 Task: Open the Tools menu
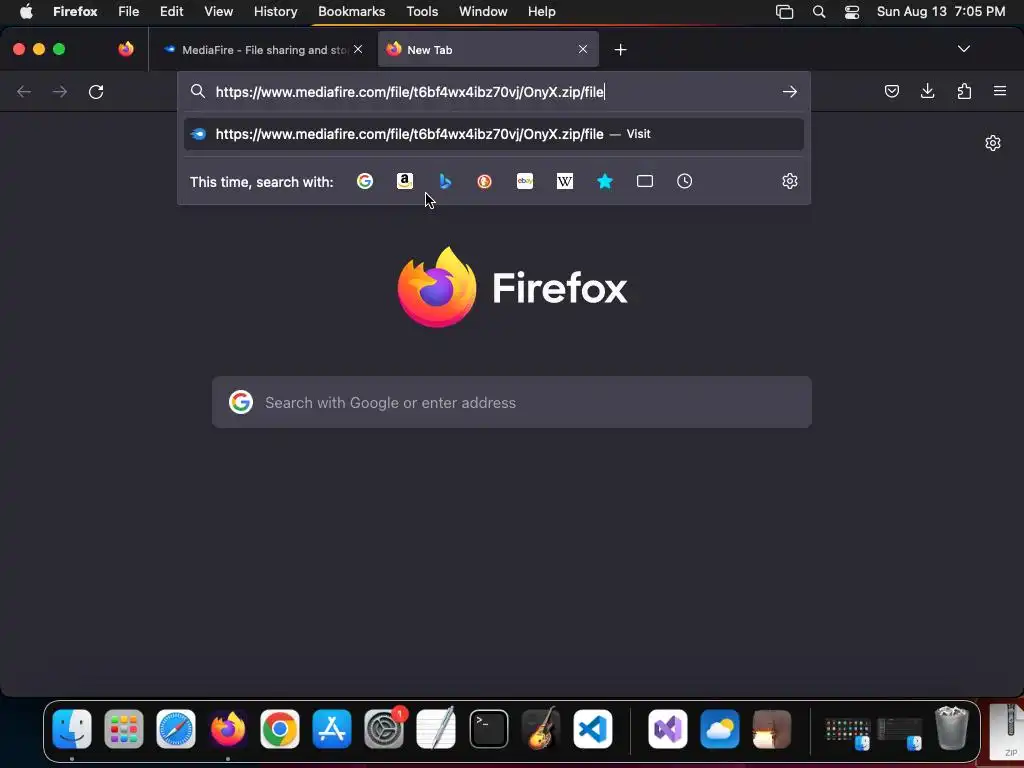(423, 12)
